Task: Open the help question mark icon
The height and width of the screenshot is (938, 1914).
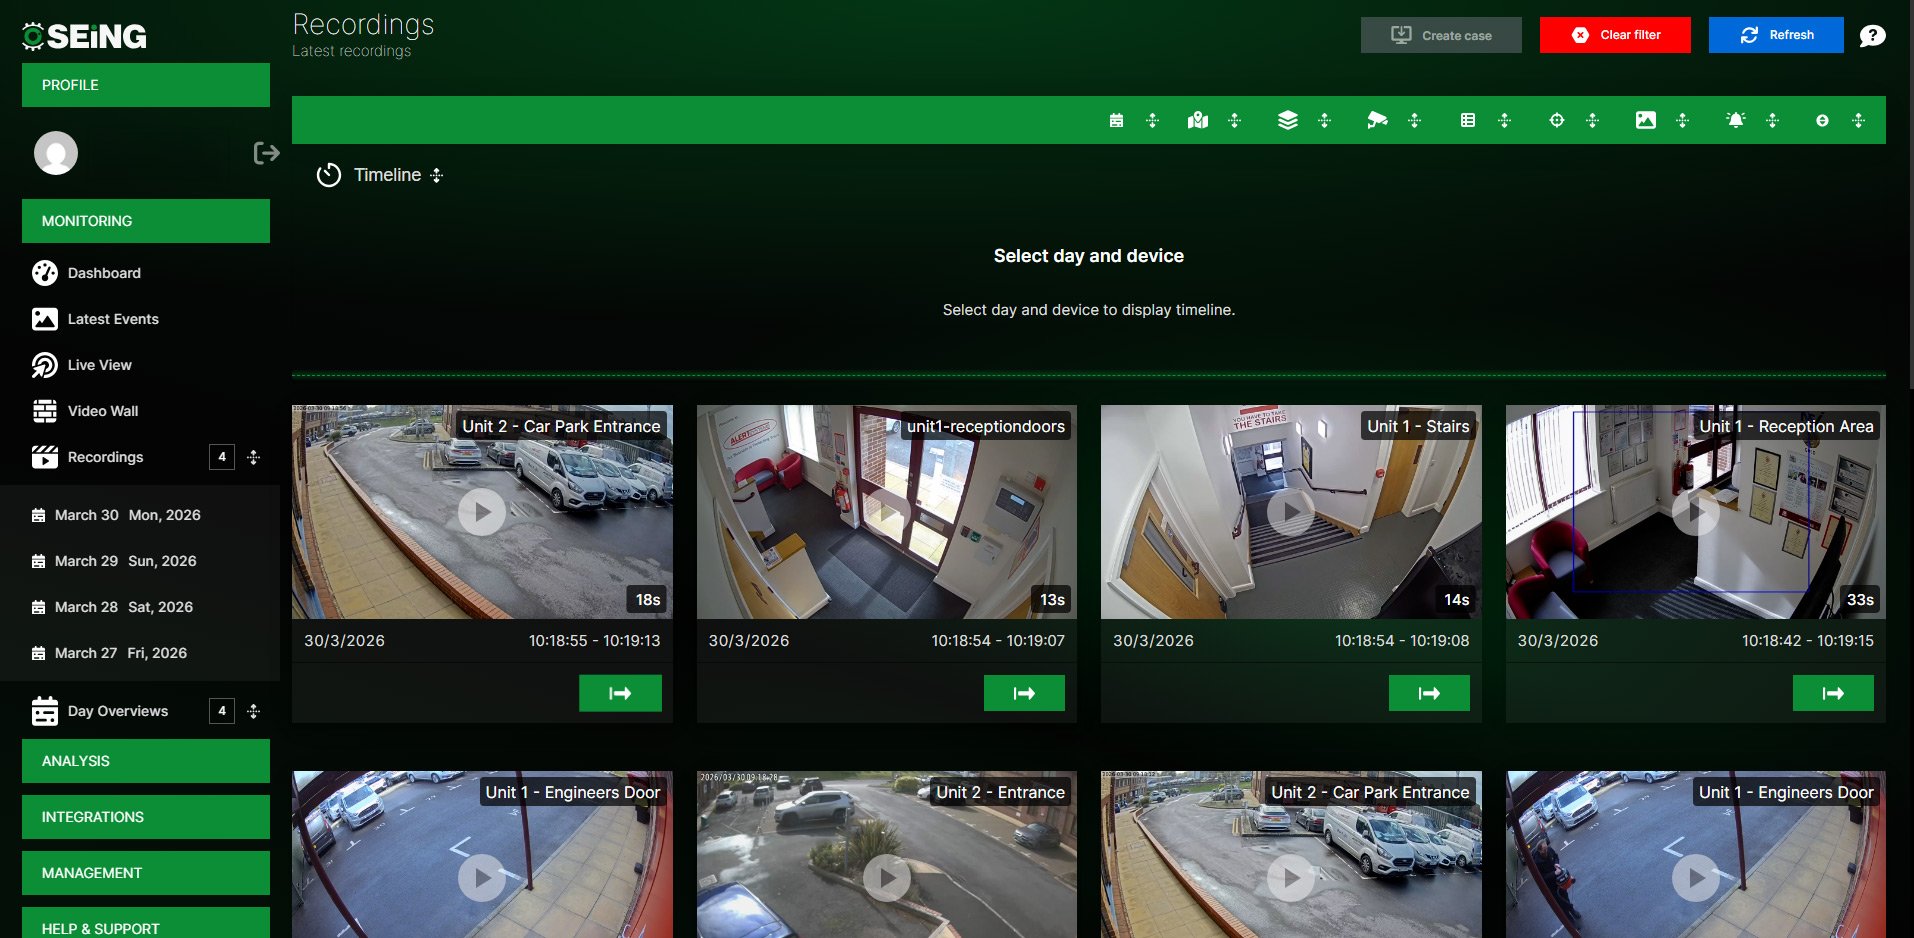Action: coord(1872,36)
